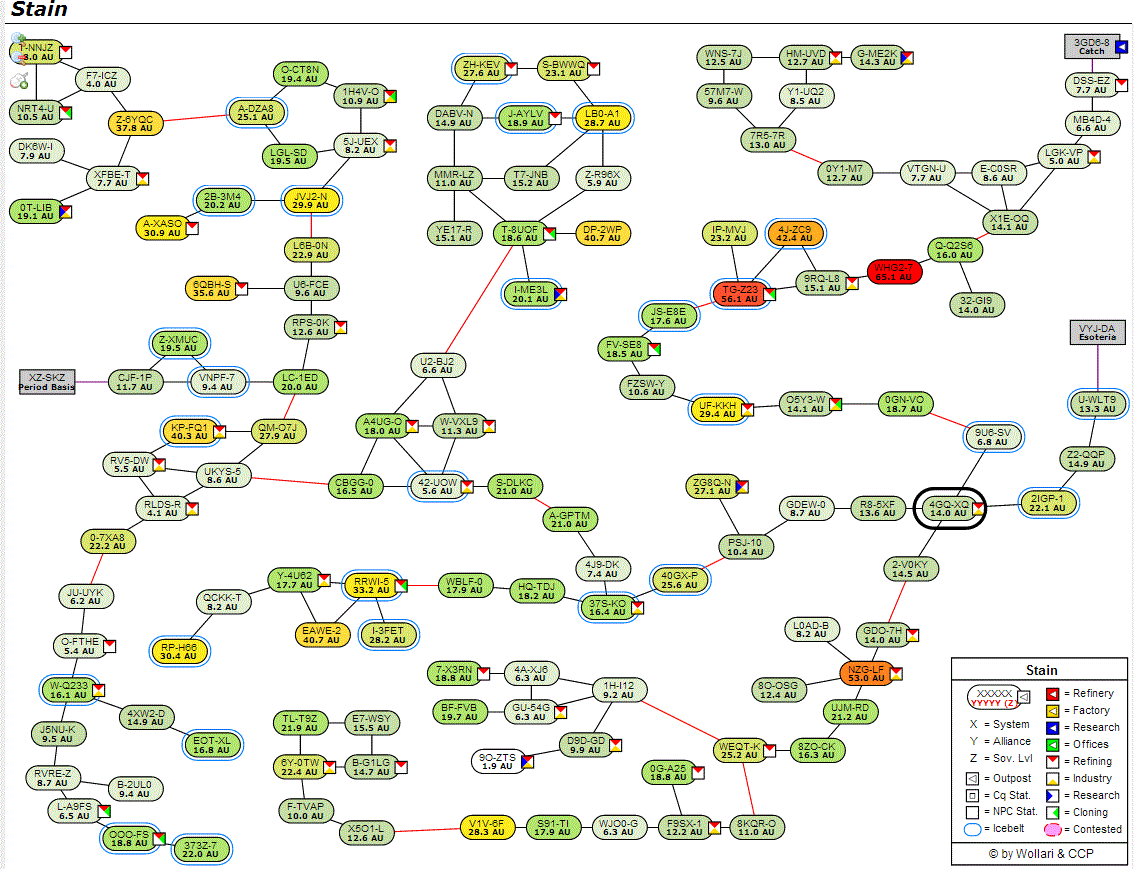Click station icon beside 1H4V-O

click(390, 96)
